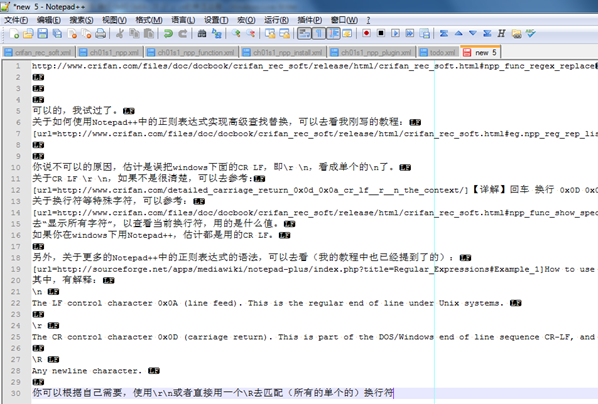The image size is (598, 404).
Task: Click the user-defined language lightning icon
Action: point(347,34)
